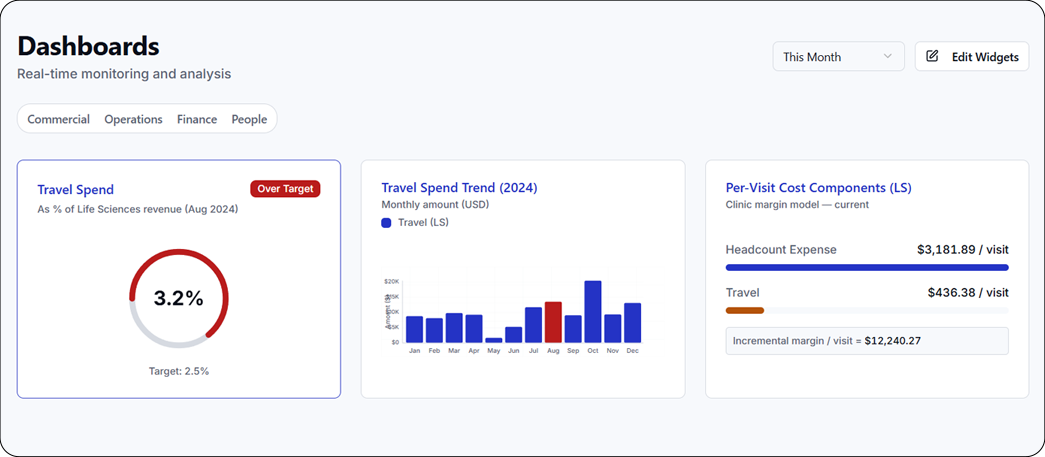
Task: Click the red August bar in chart
Action: pyautogui.click(x=553, y=322)
